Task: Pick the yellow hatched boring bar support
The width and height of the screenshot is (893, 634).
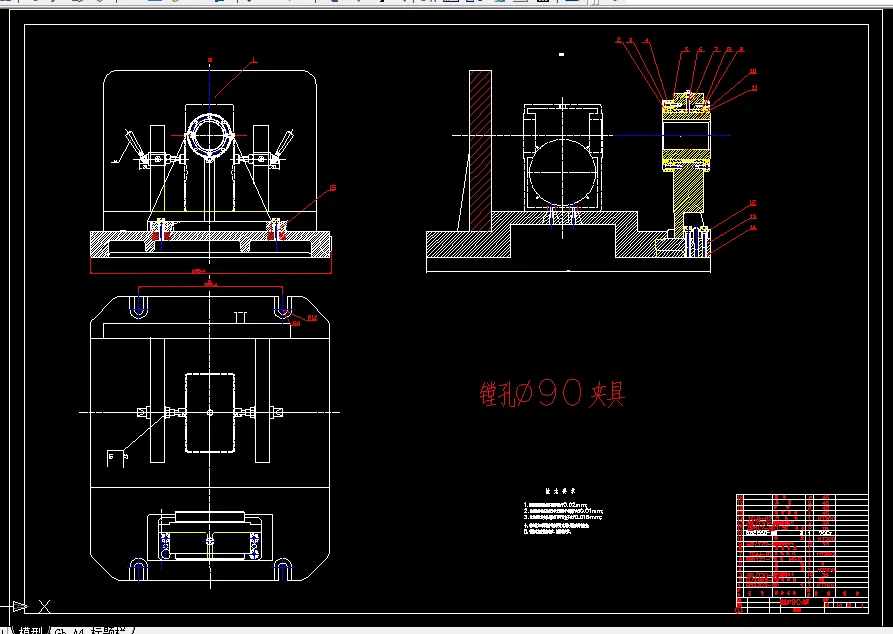Action: click(x=688, y=192)
